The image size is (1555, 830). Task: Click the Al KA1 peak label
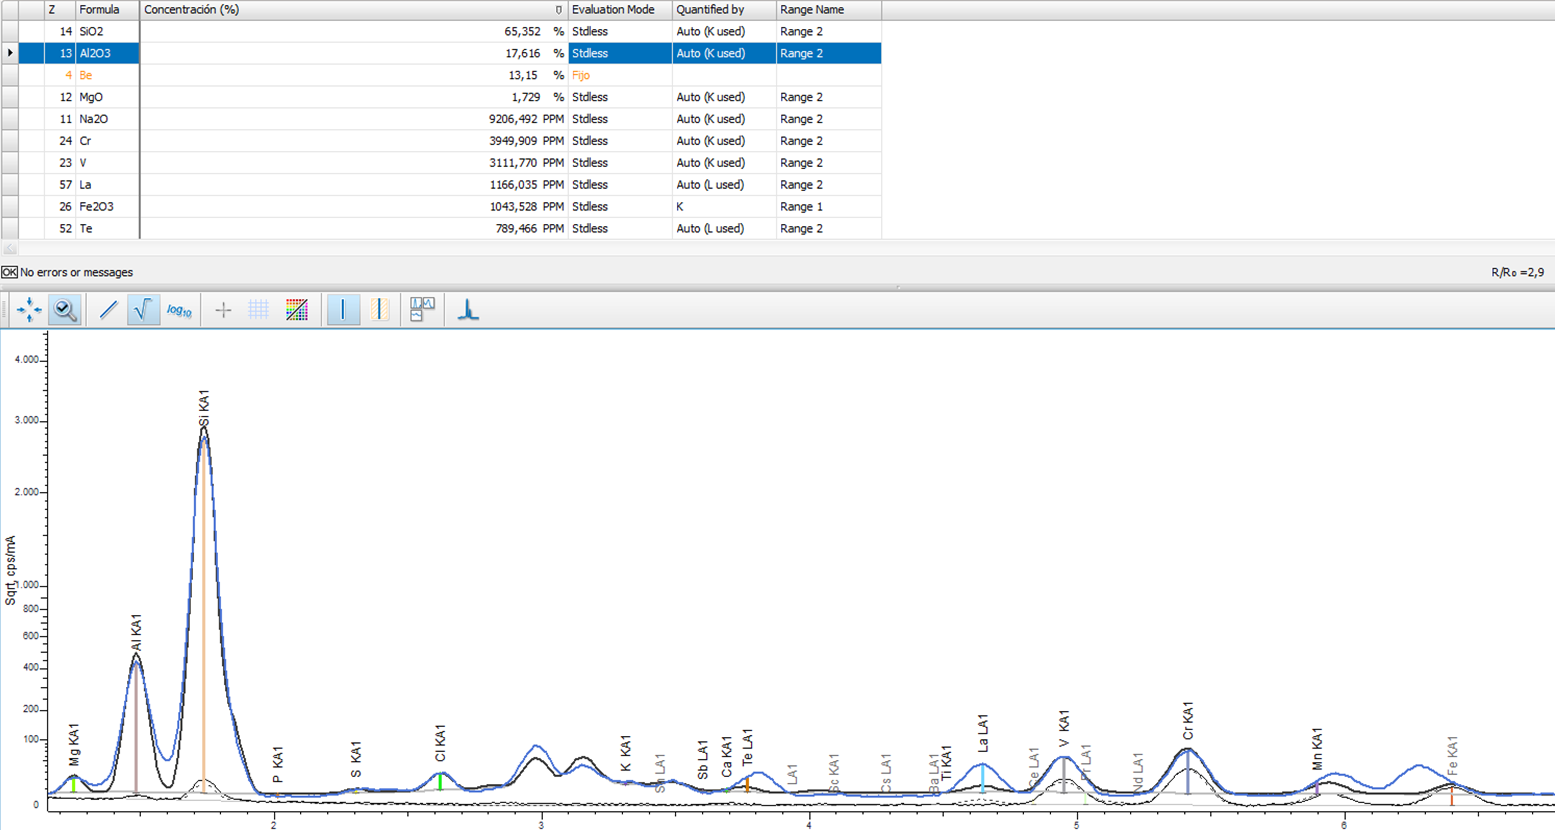point(137,633)
